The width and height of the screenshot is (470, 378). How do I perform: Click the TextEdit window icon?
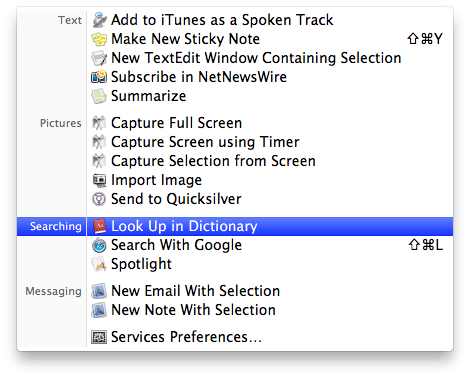click(99, 58)
